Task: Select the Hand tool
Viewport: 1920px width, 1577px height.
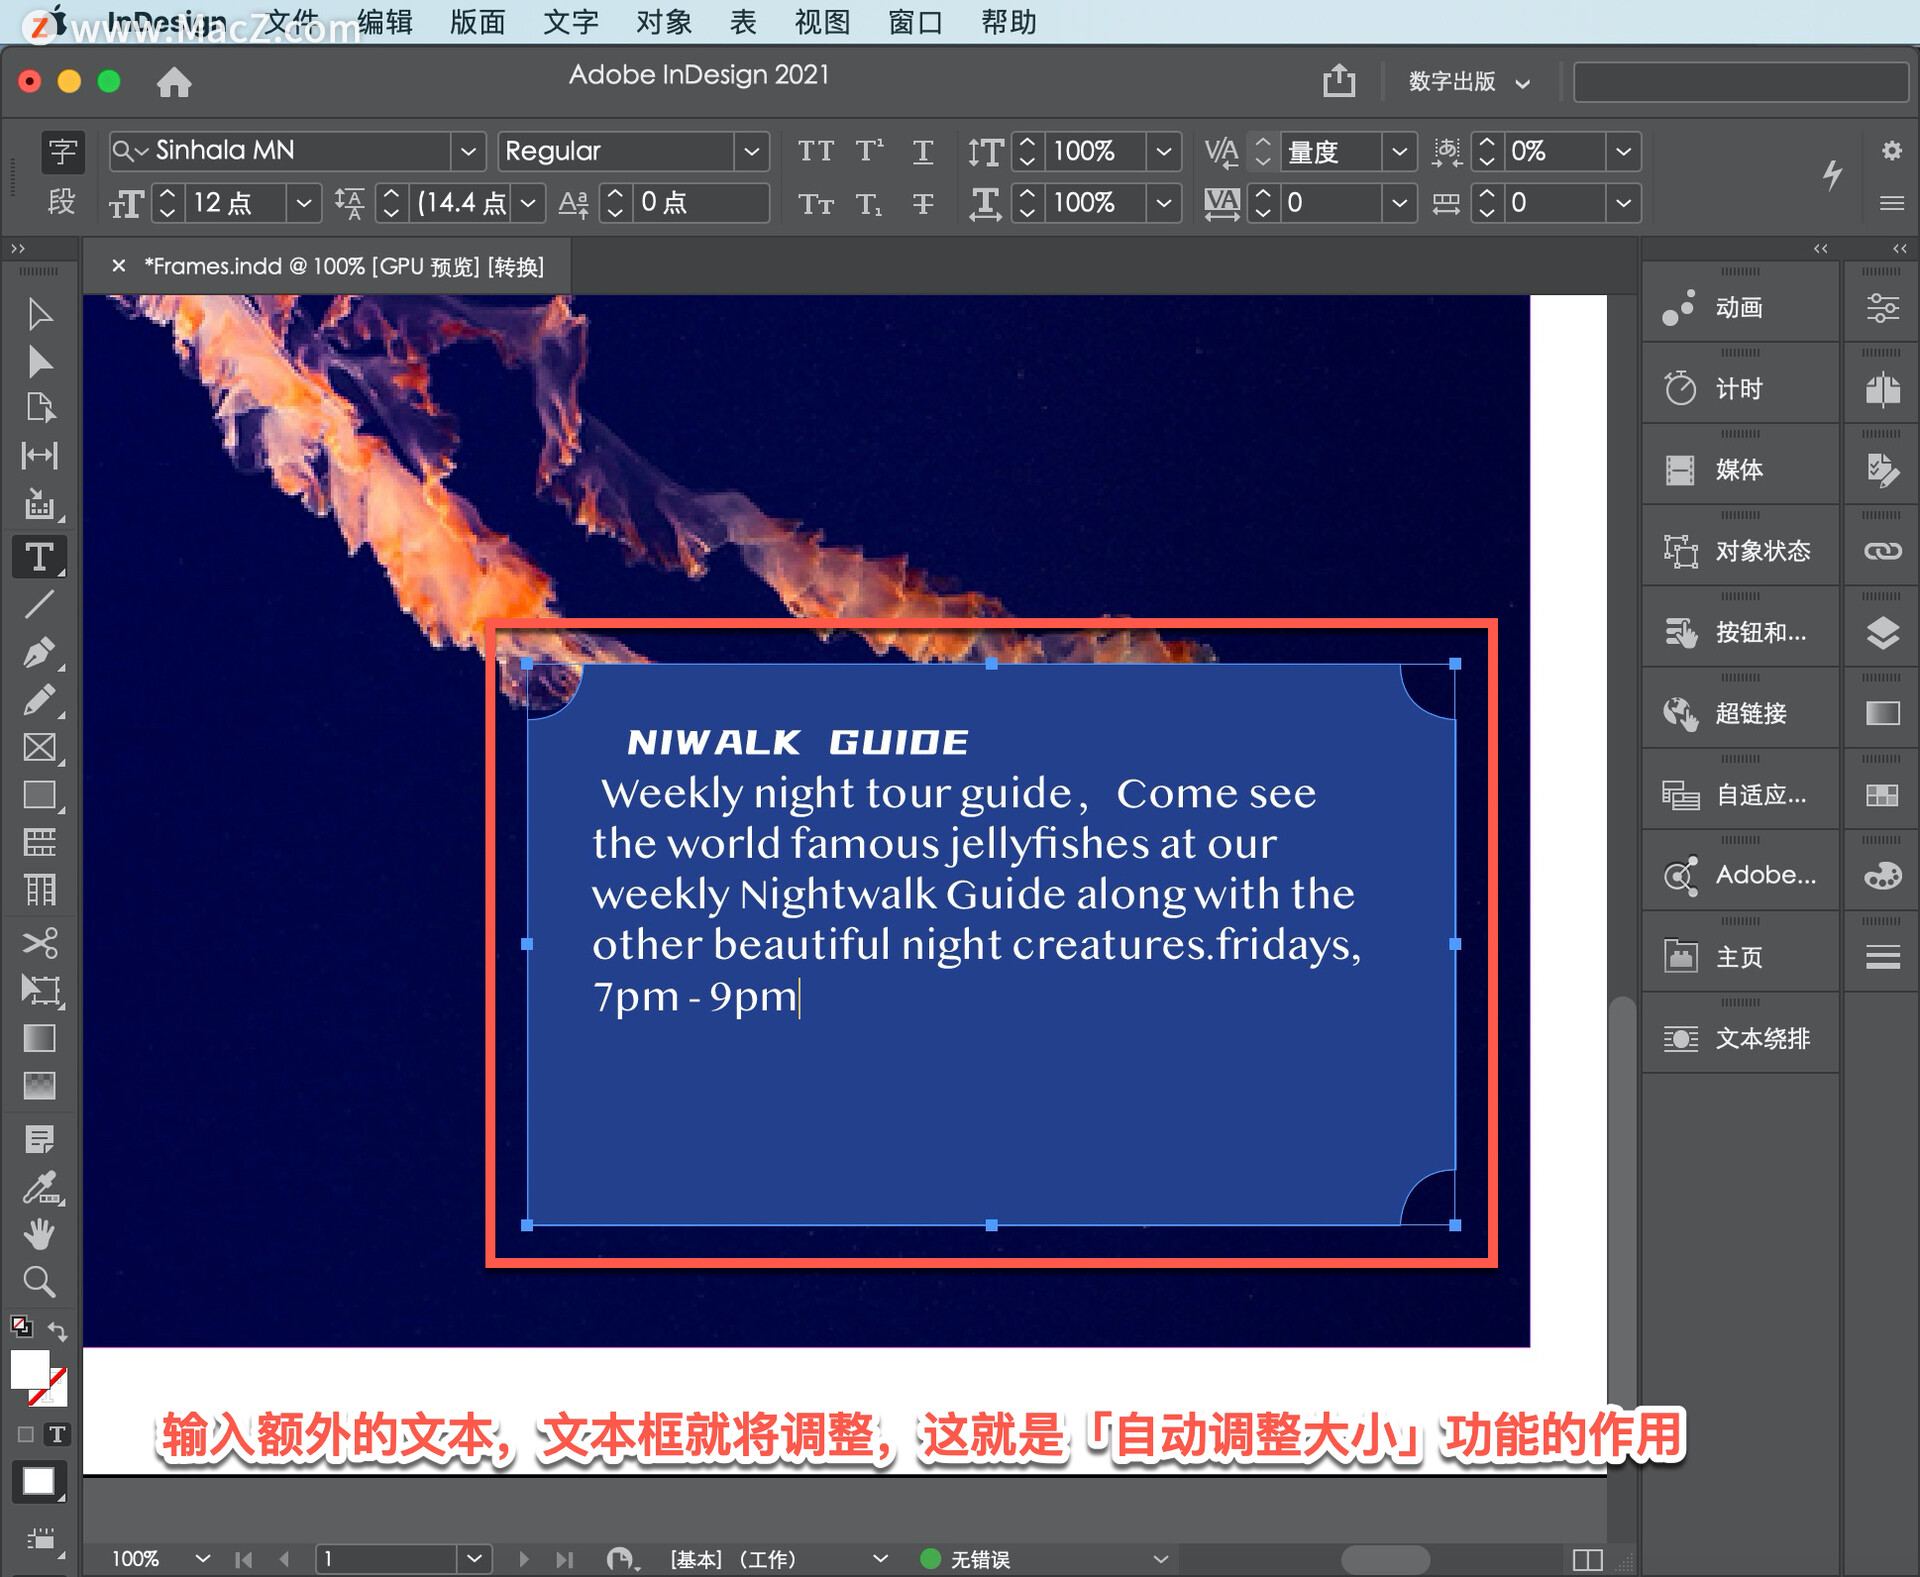Action: coord(39,1235)
